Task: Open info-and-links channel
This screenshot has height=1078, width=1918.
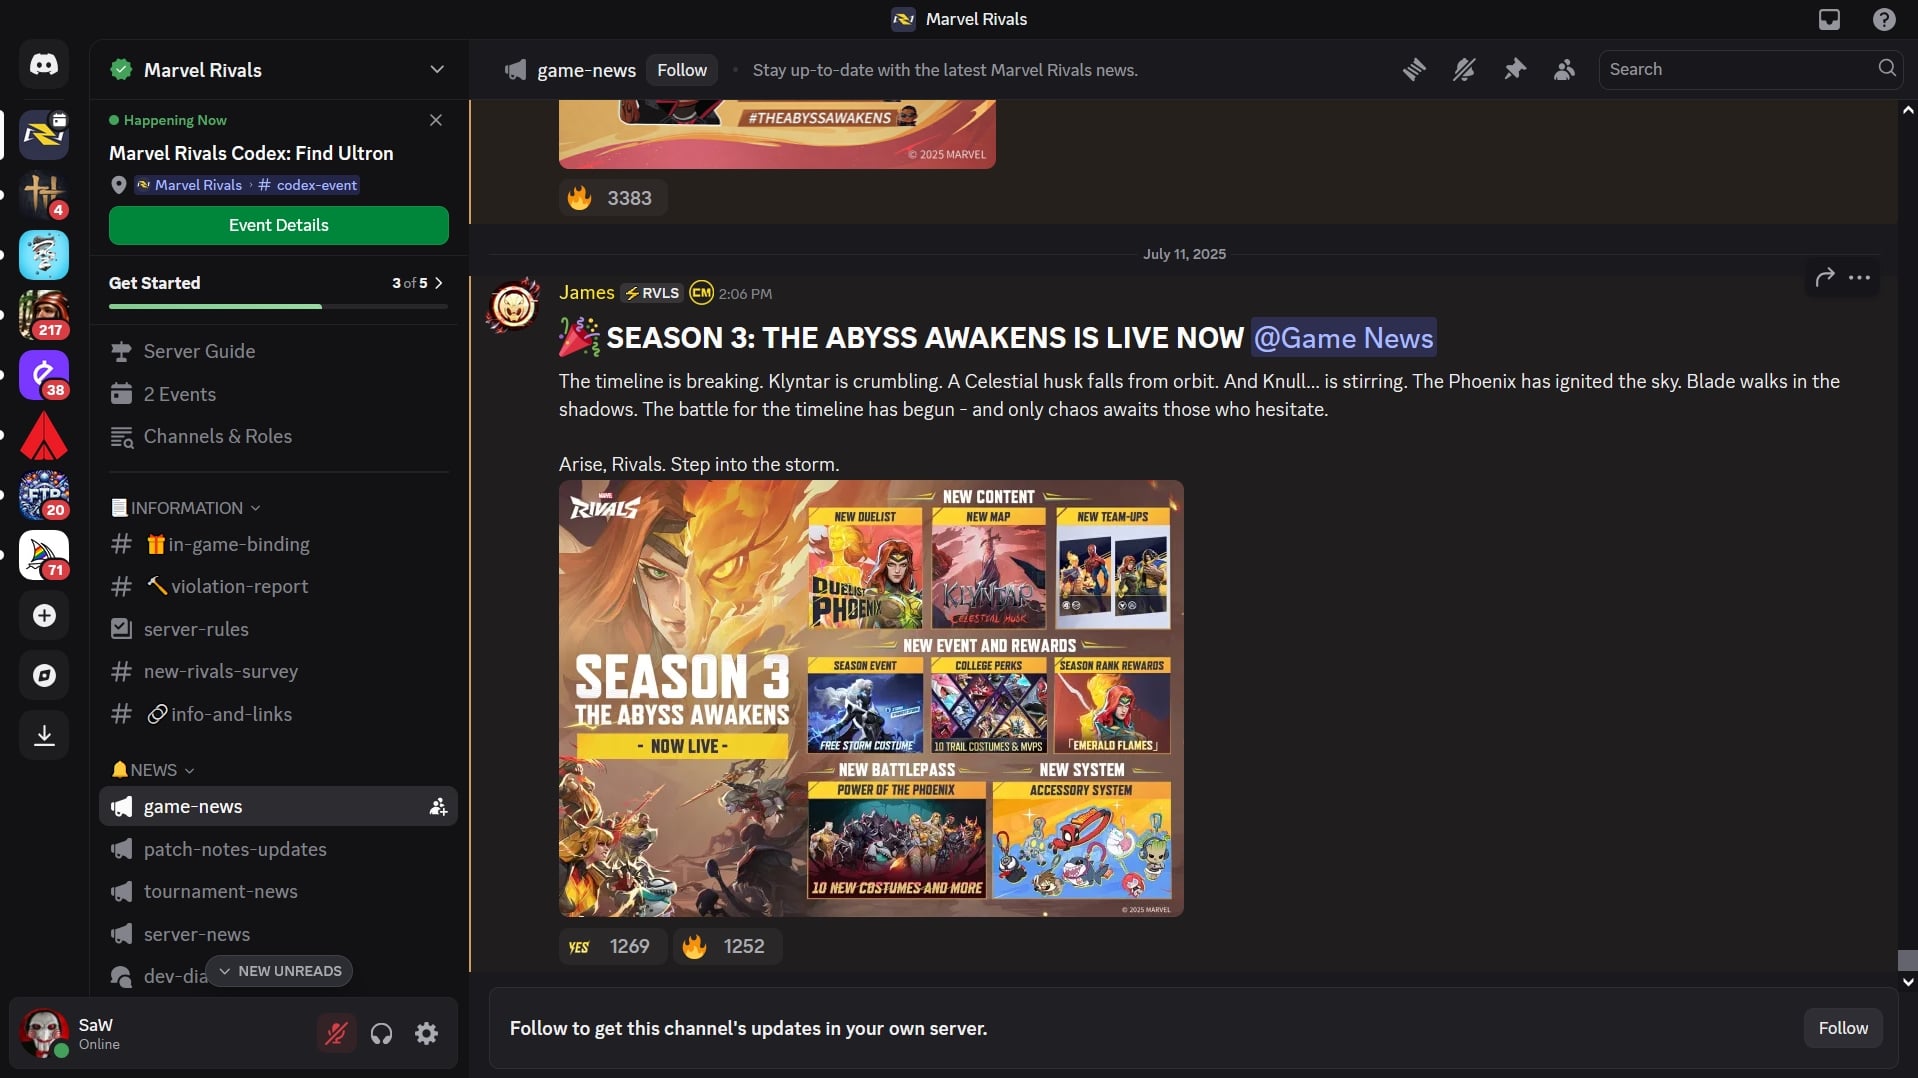Action: coord(279,714)
